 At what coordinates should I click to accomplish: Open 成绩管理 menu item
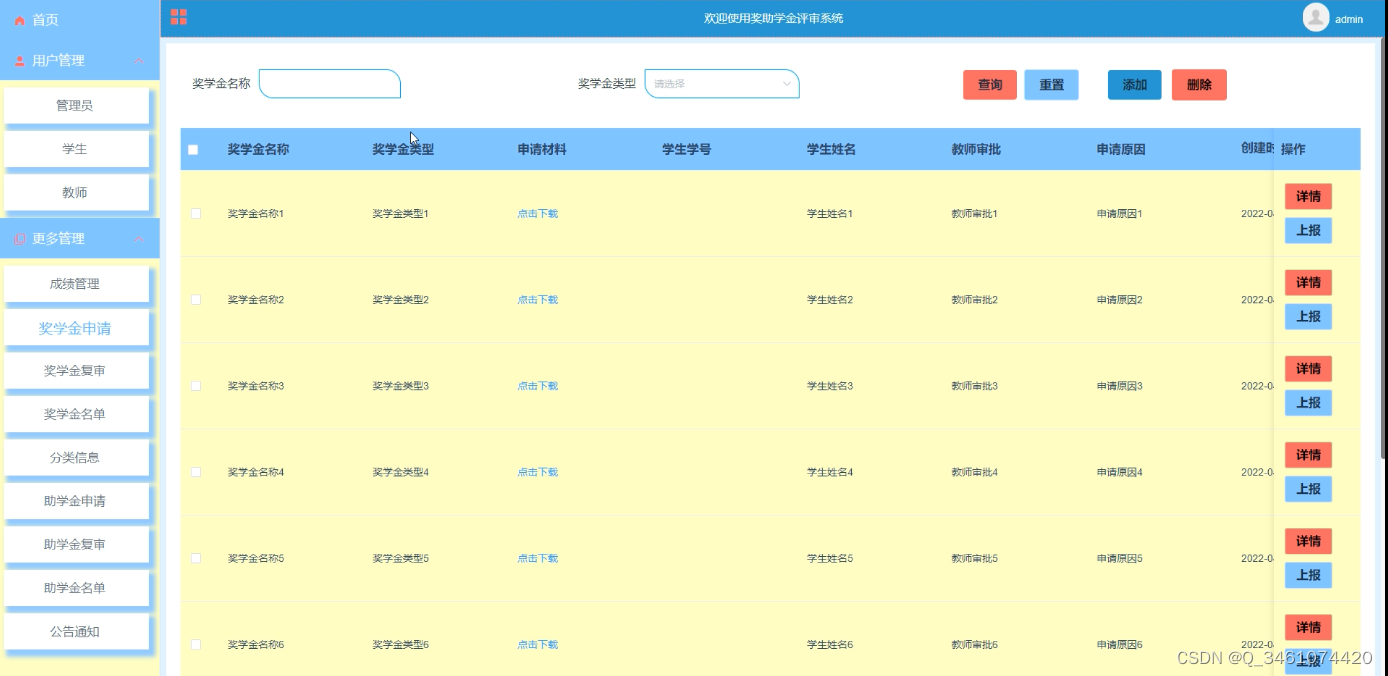75,284
